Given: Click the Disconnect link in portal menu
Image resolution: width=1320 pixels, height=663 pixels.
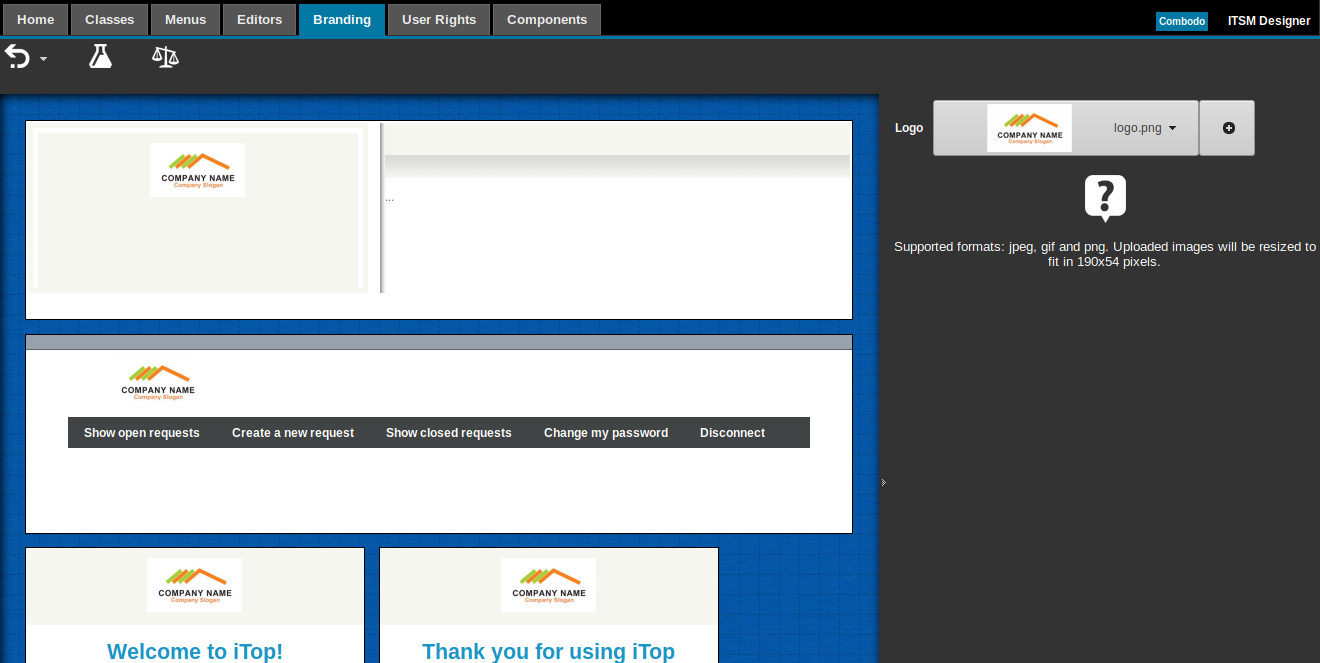Looking at the screenshot, I should [x=732, y=433].
